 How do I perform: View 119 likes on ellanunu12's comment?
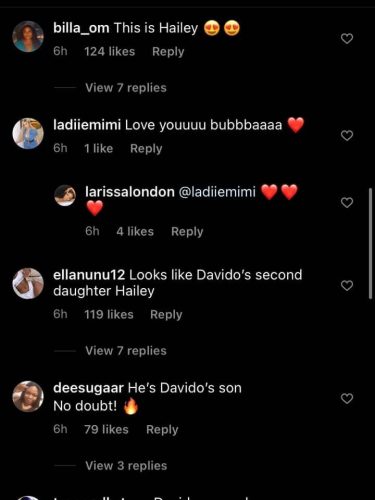tap(109, 315)
